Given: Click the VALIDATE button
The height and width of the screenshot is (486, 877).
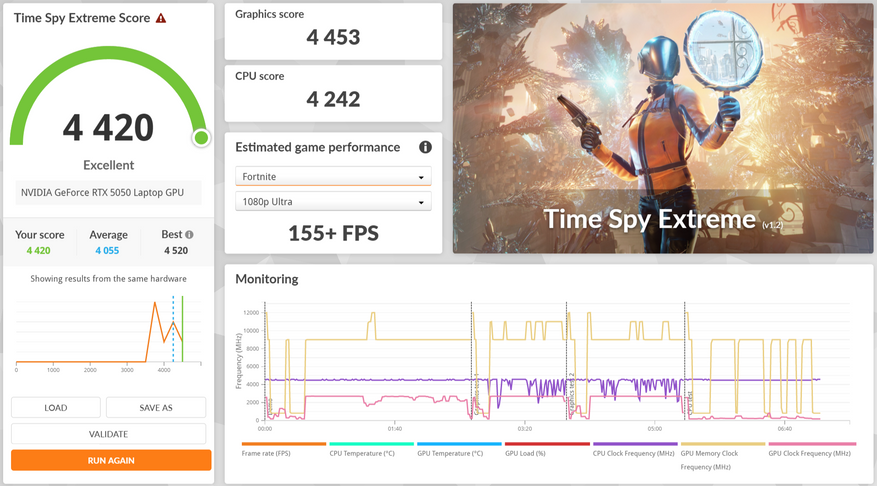Looking at the screenshot, I should [109, 434].
